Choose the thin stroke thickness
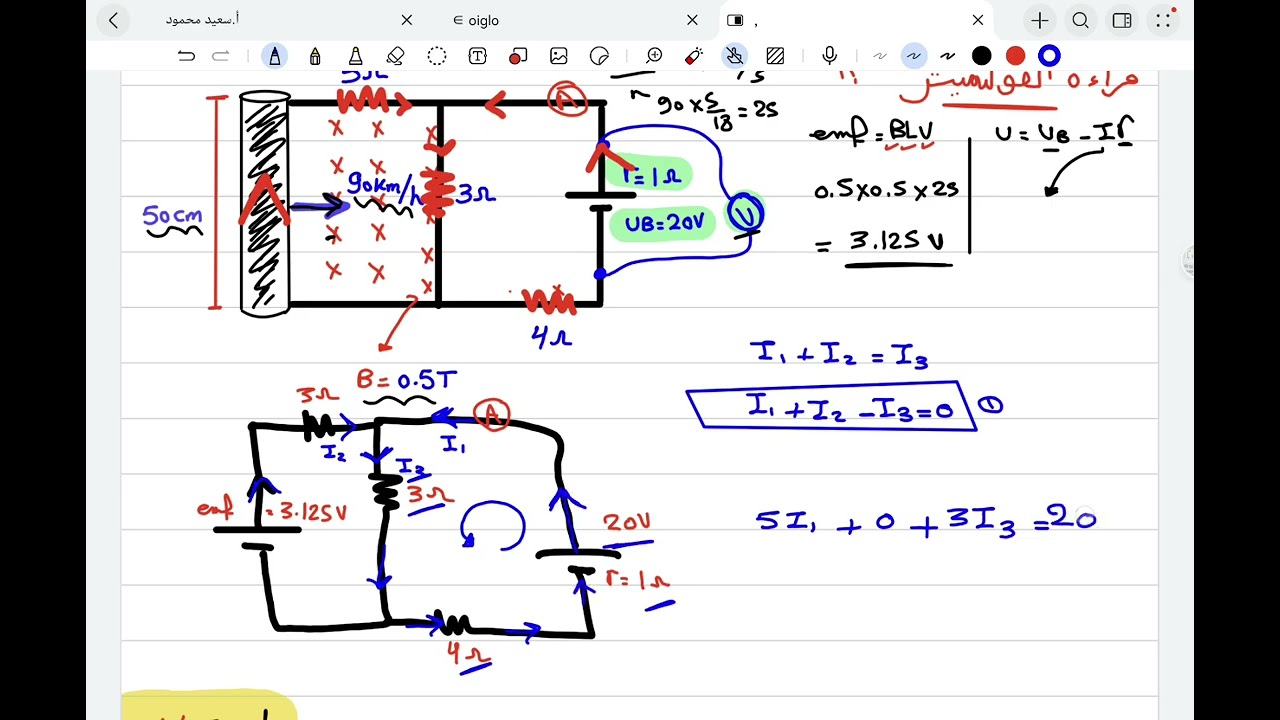Viewport: 1280px width, 720px height. tap(880, 56)
